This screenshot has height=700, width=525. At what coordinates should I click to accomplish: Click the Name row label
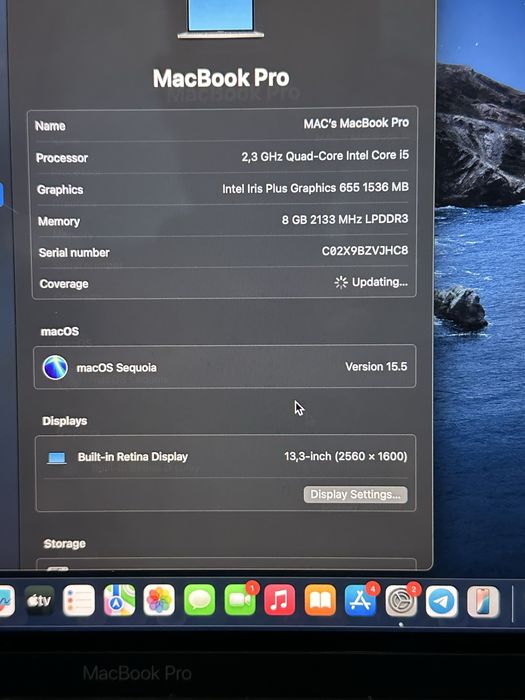click(50, 126)
